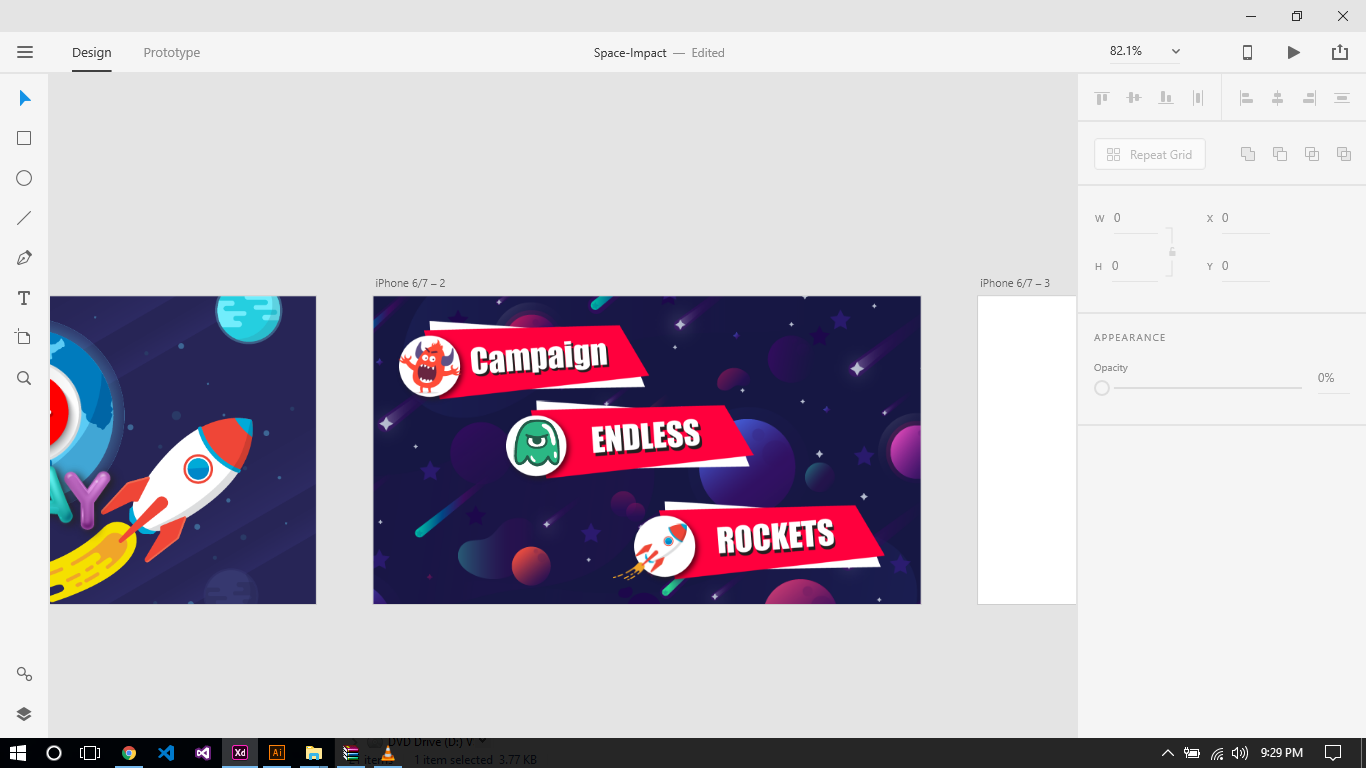Play the desktop preview
This screenshot has height=768, width=1366.
click(x=1293, y=52)
